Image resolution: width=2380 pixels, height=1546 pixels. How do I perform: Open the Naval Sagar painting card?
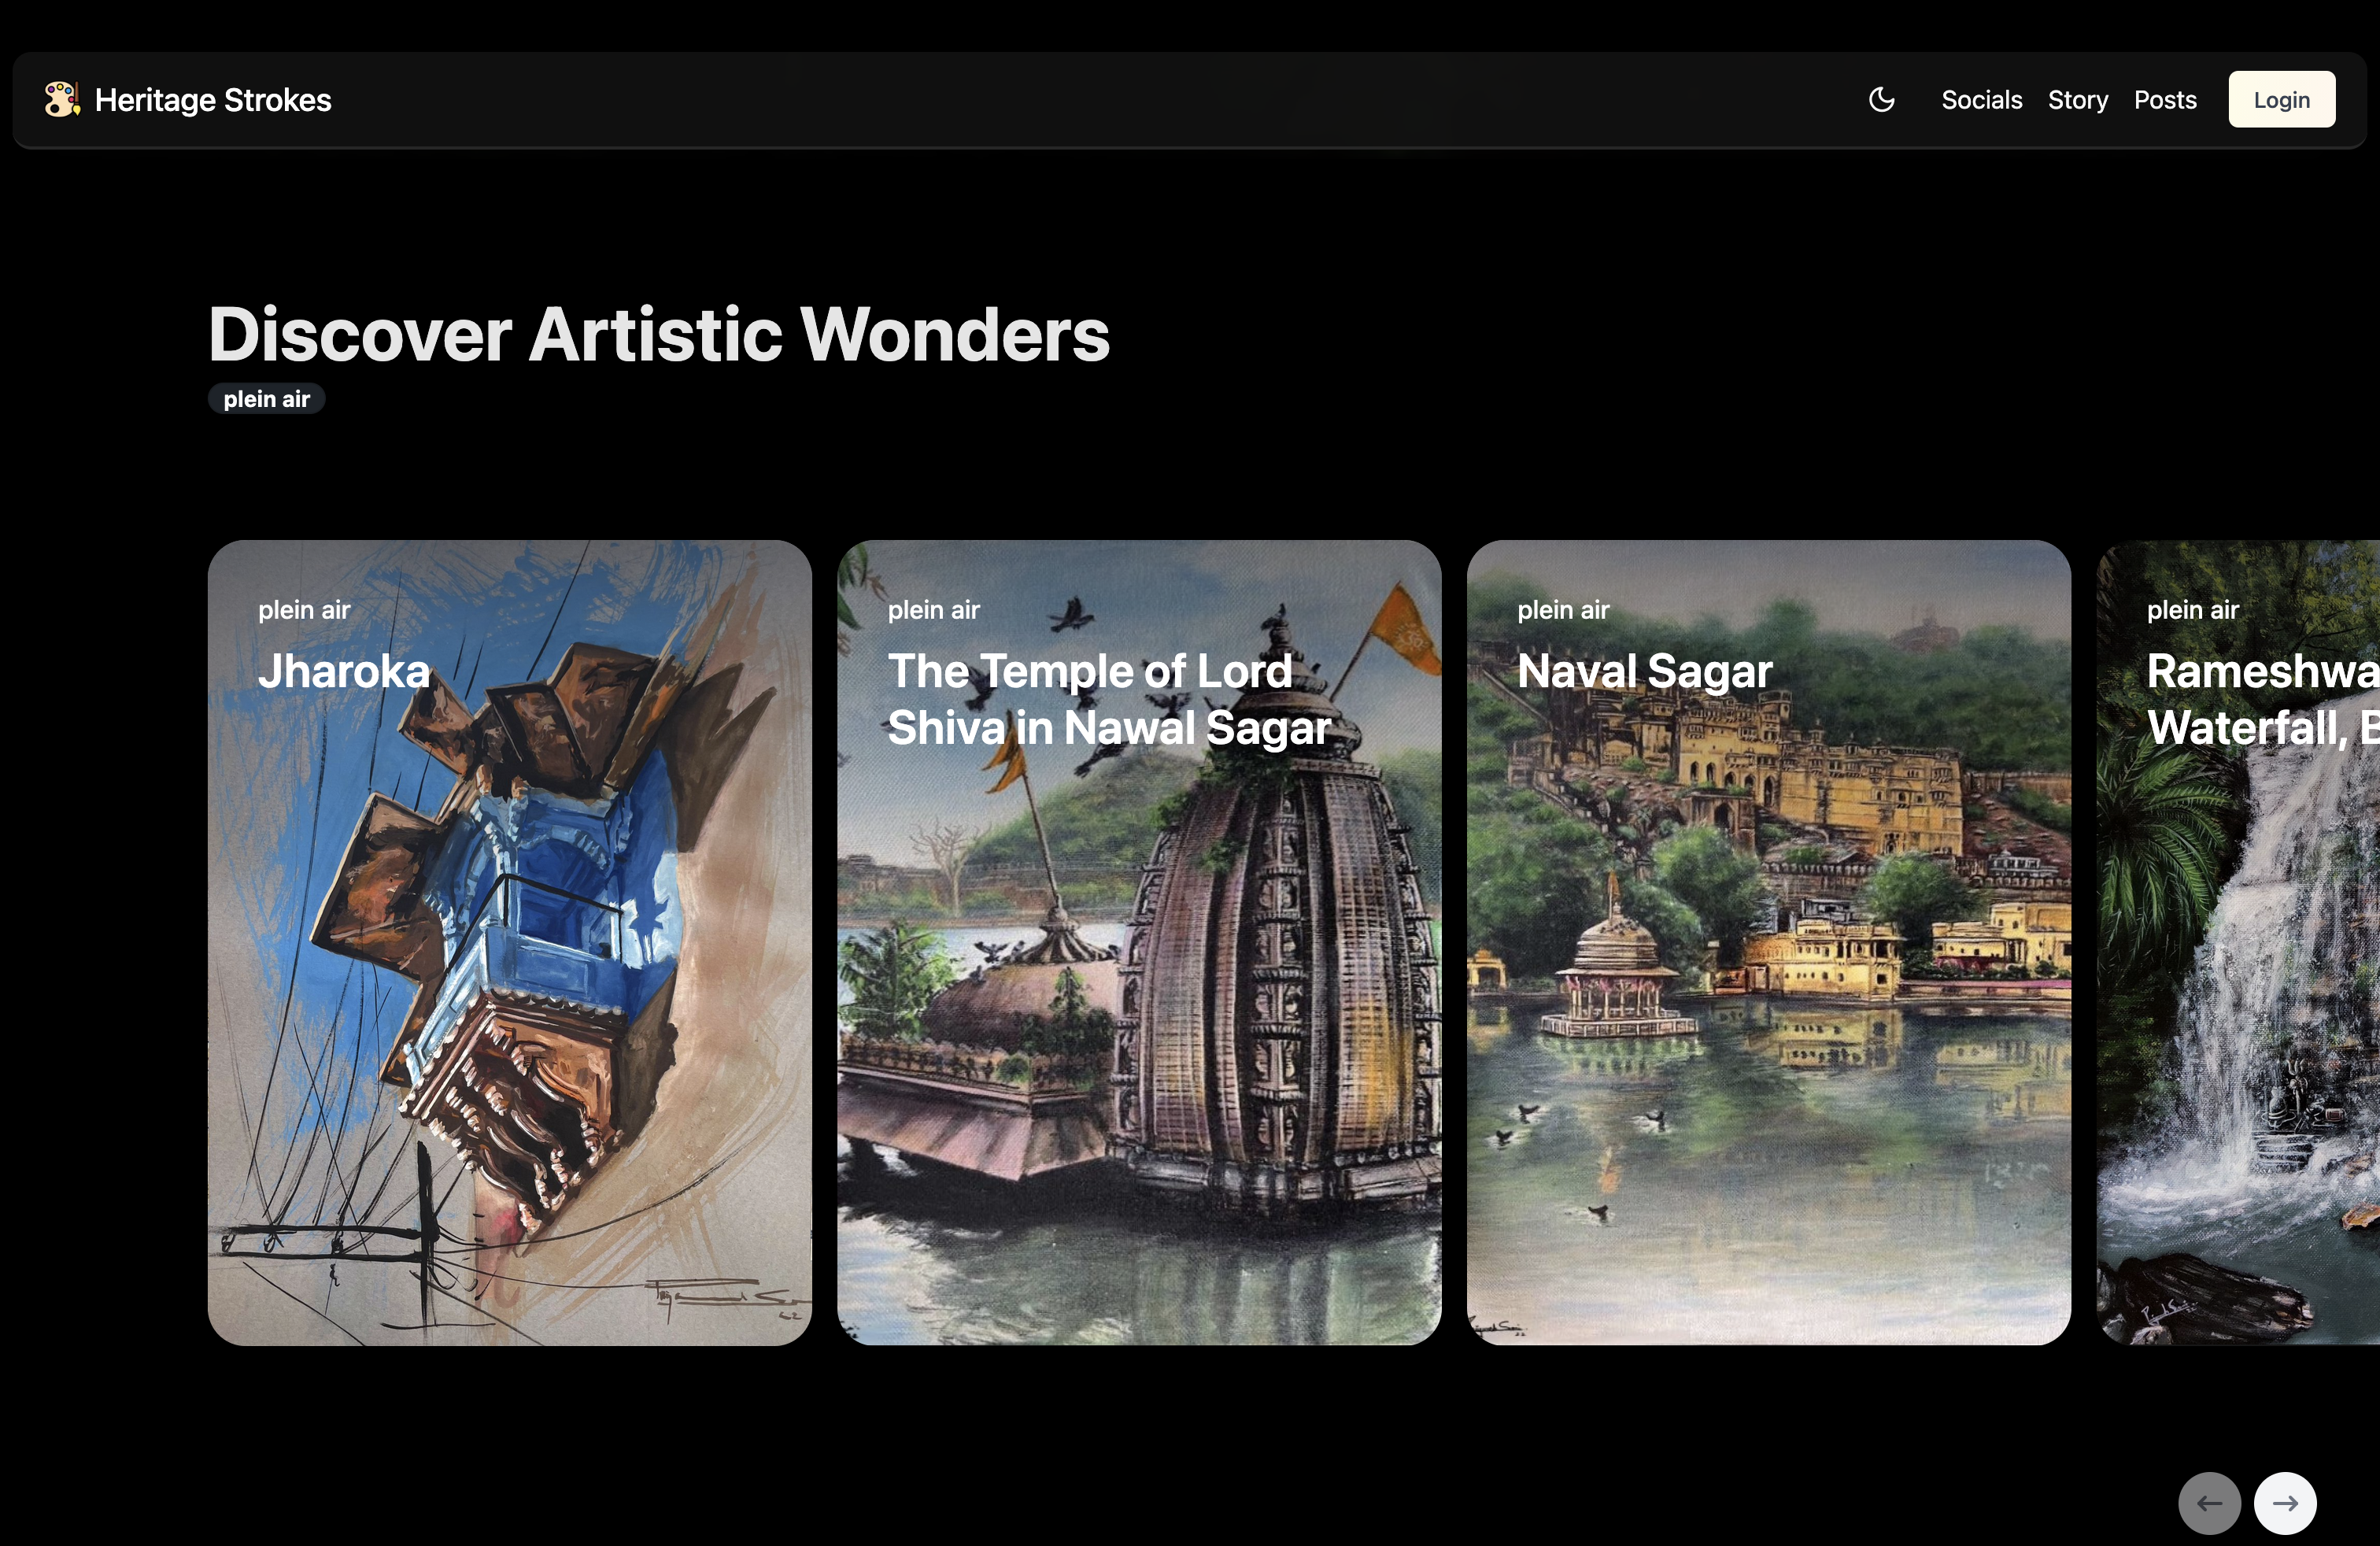click(1768, 943)
